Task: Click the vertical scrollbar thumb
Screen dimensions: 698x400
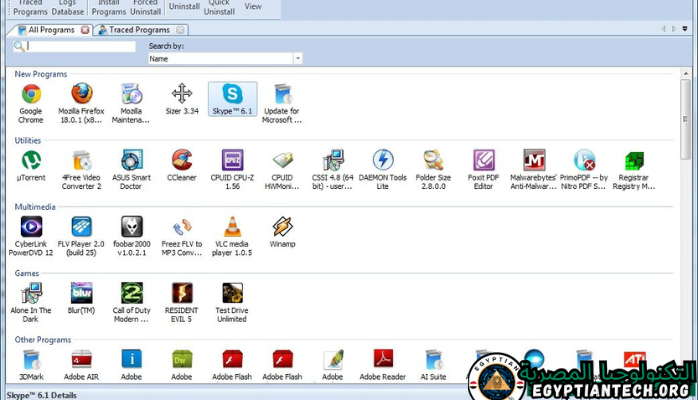Action: (686, 119)
